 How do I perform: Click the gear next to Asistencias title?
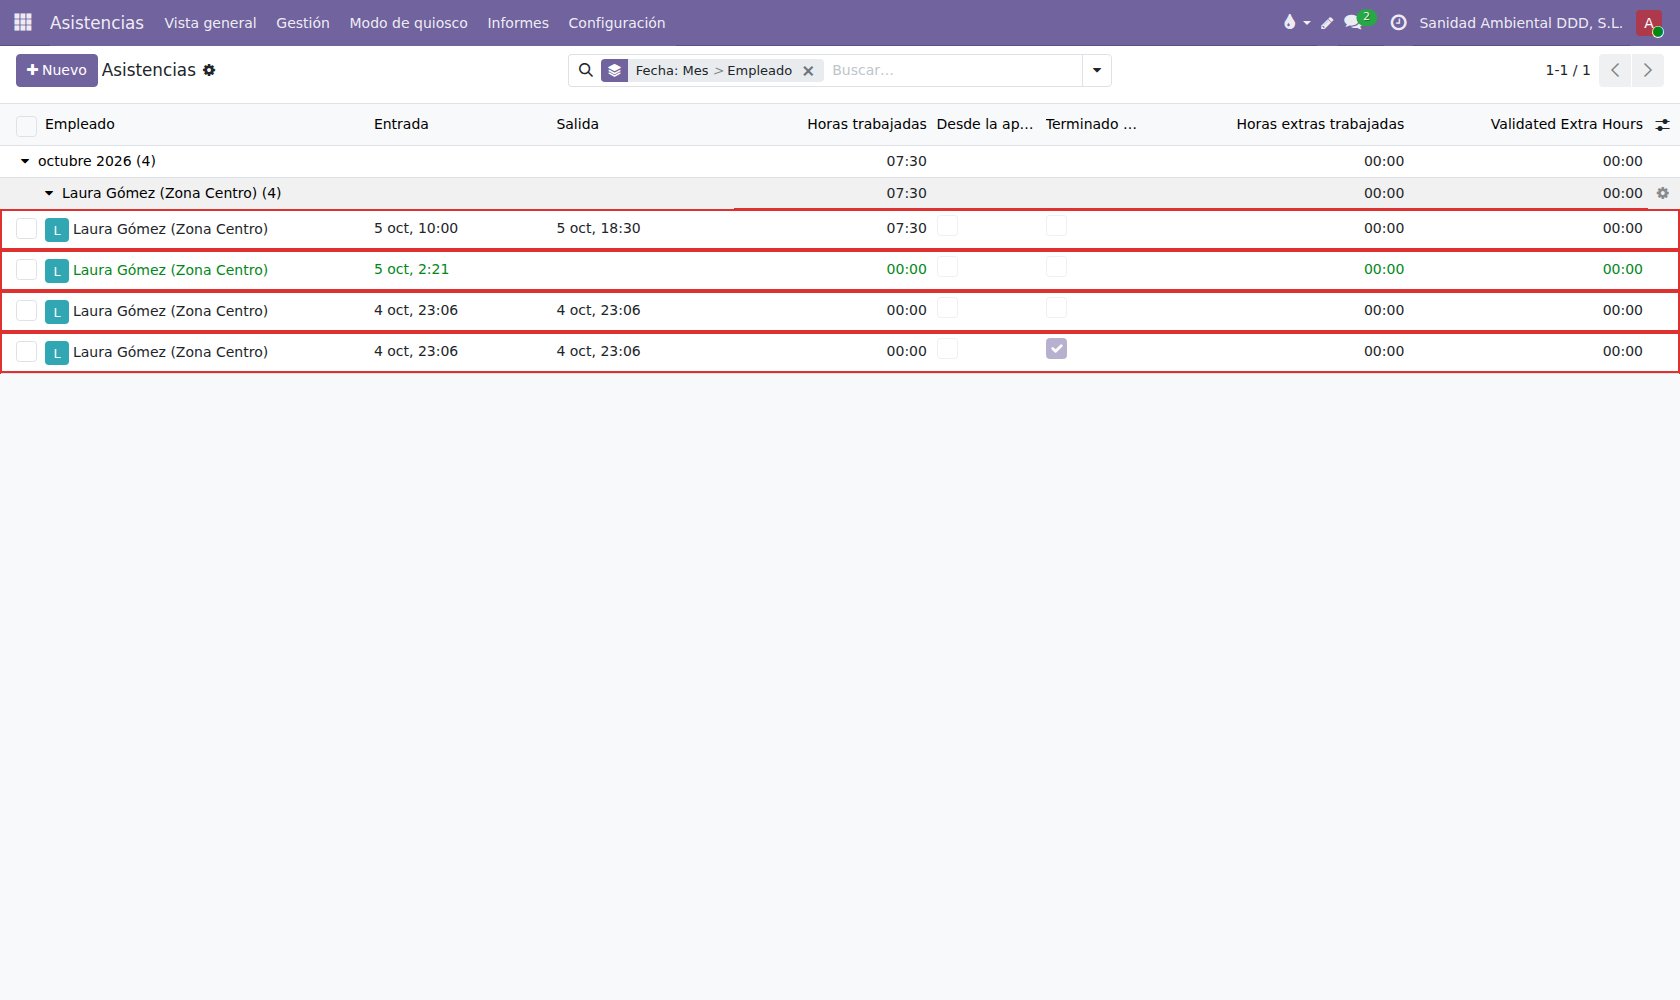point(209,70)
